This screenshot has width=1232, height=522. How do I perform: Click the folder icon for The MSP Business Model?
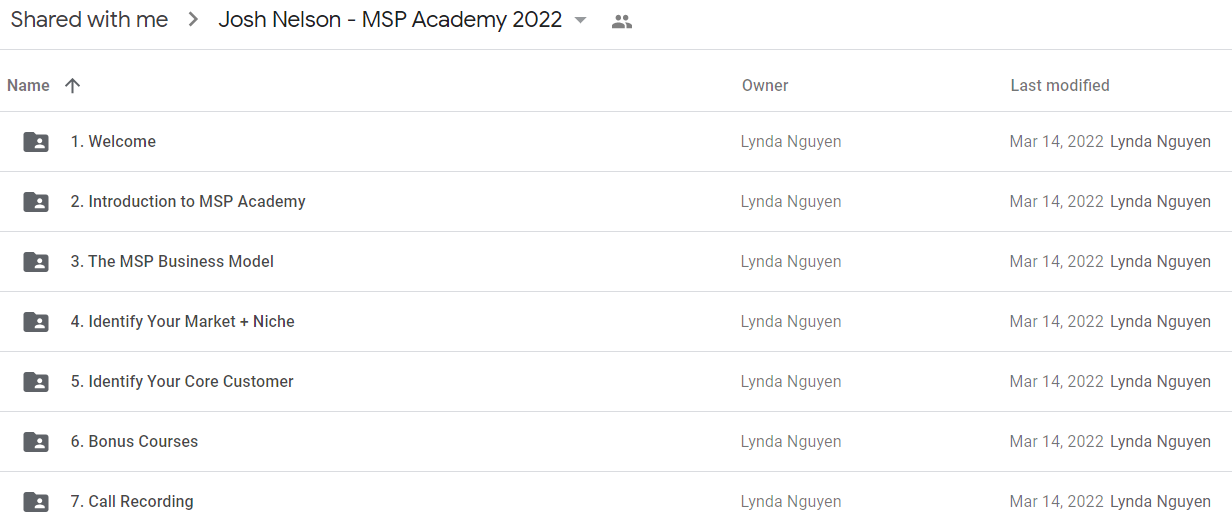36,262
